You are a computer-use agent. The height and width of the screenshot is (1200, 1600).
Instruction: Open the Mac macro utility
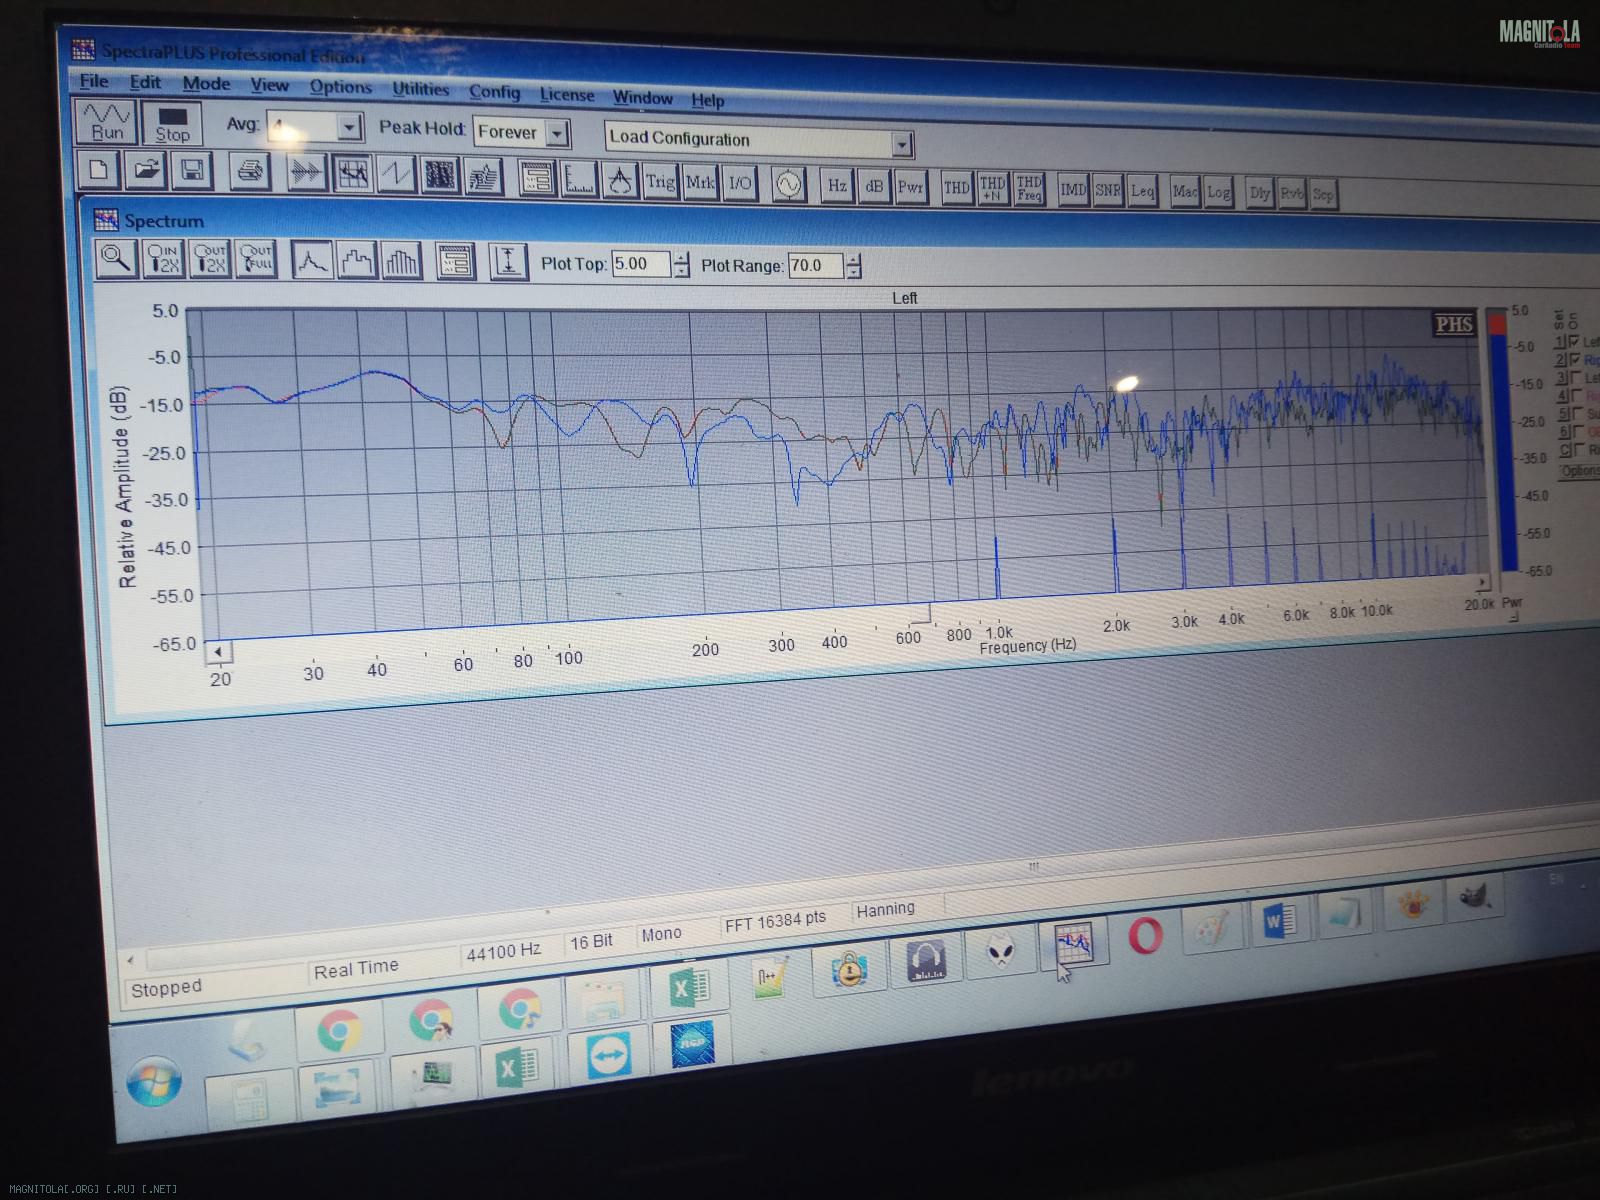point(1185,191)
